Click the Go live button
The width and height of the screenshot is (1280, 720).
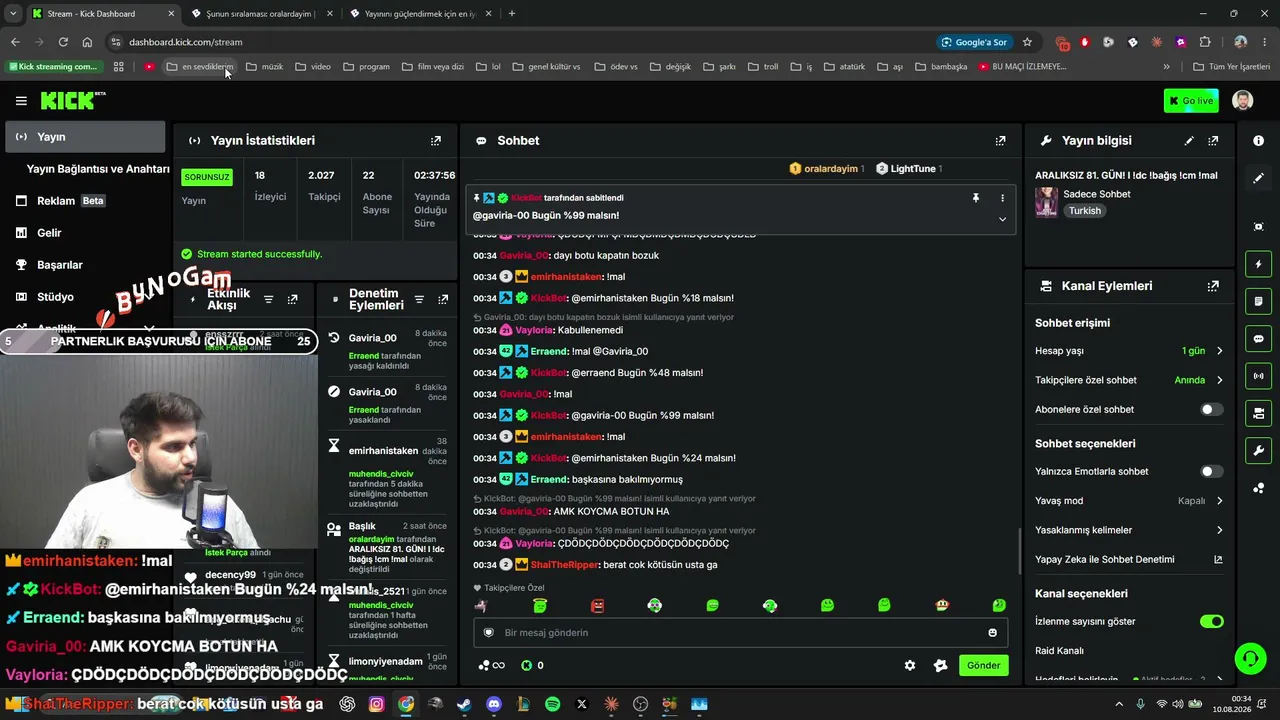coord(1191,101)
